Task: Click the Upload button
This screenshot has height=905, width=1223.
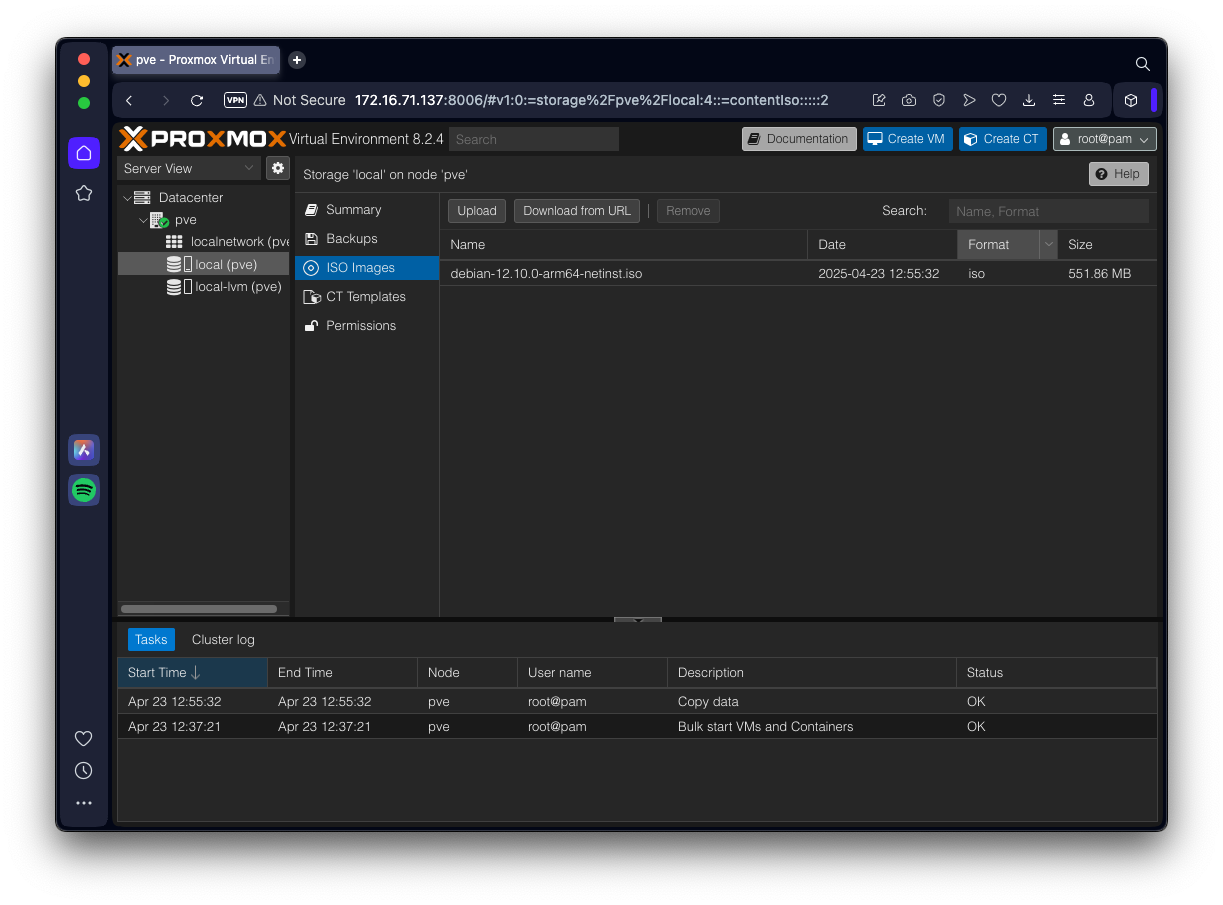Action: tap(477, 211)
